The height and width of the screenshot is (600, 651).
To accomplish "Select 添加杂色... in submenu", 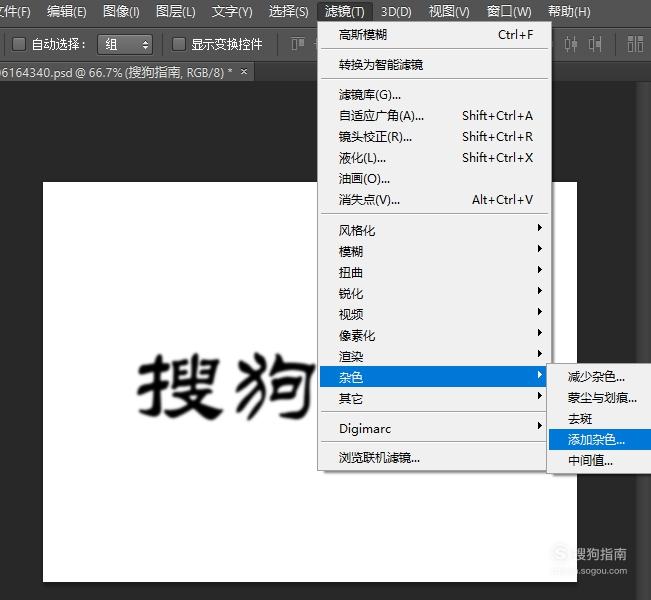I will tap(600, 439).
